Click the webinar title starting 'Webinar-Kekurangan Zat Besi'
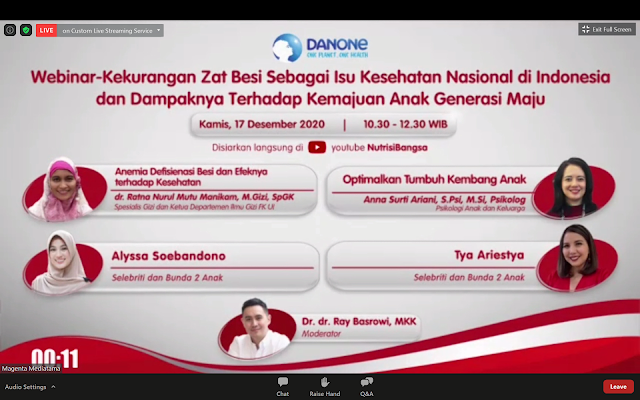The width and height of the screenshot is (640, 400). [x=320, y=88]
